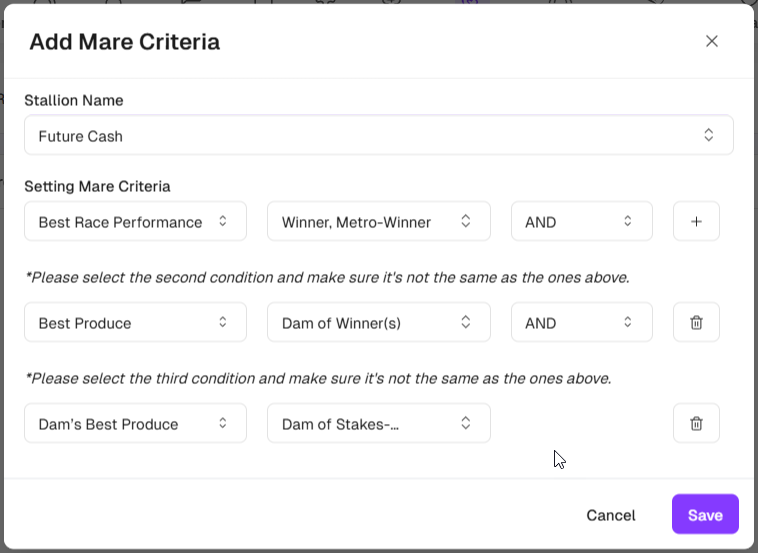This screenshot has height=553, width=758.
Task: Click the third condition hint text
Action: pos(317,378)
